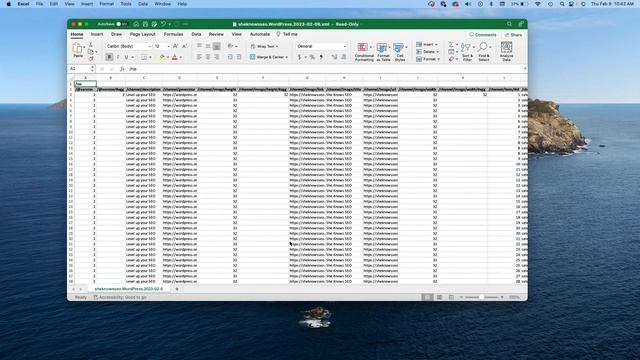Click the add new sheet plus button
The width and height of the screenshot is (640, 360).
pos(177,289)
